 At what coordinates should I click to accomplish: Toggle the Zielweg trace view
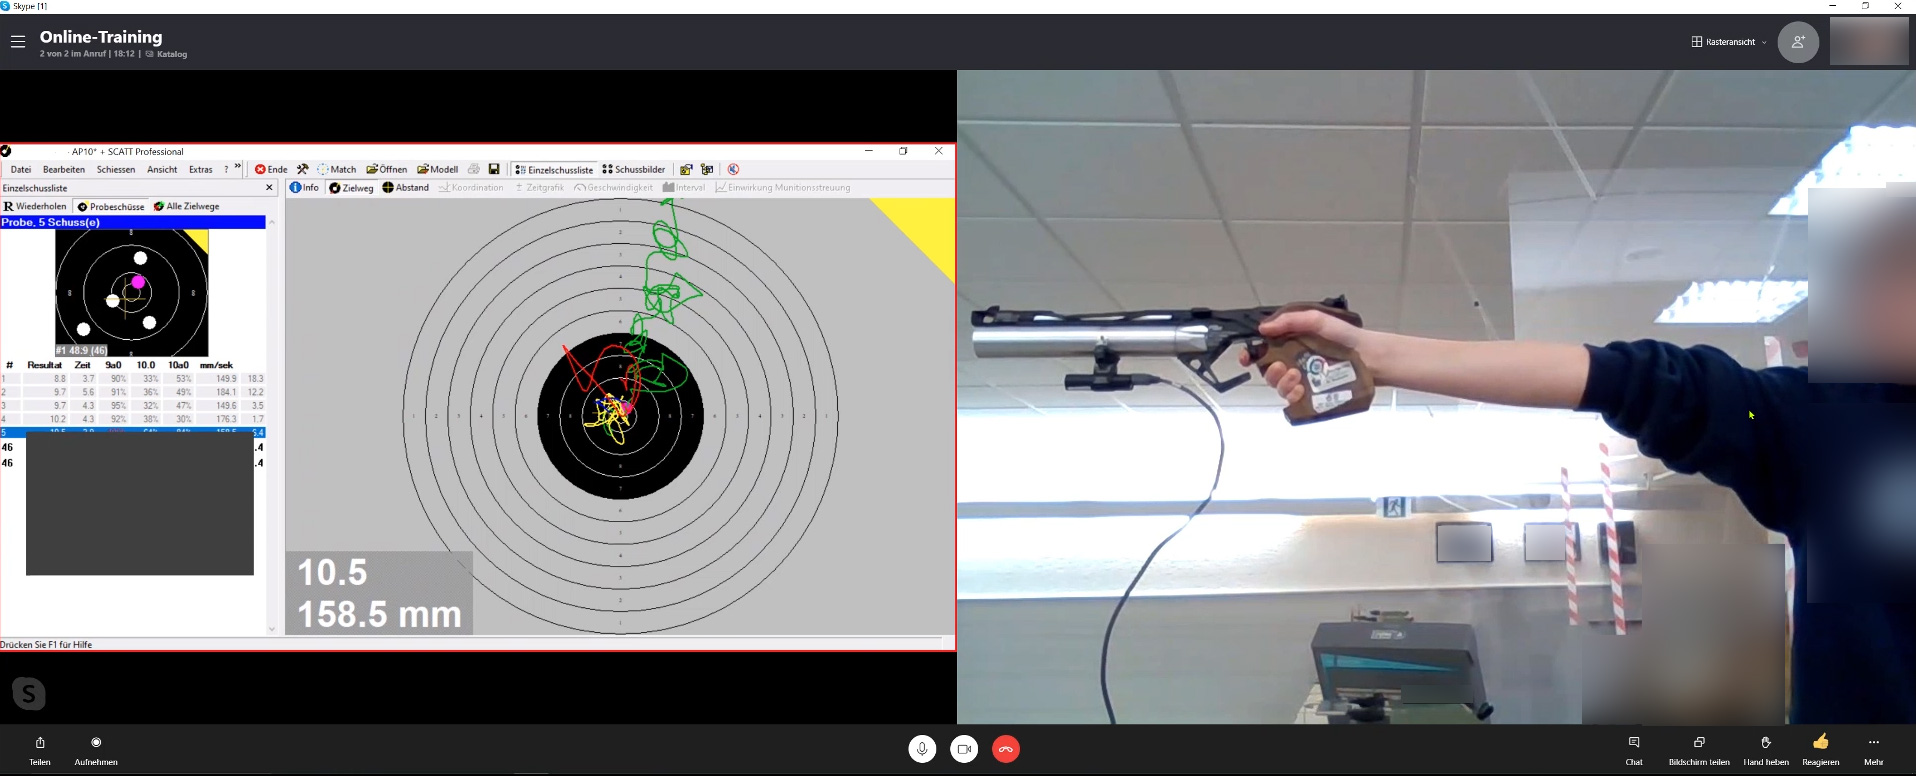(351, 188)
